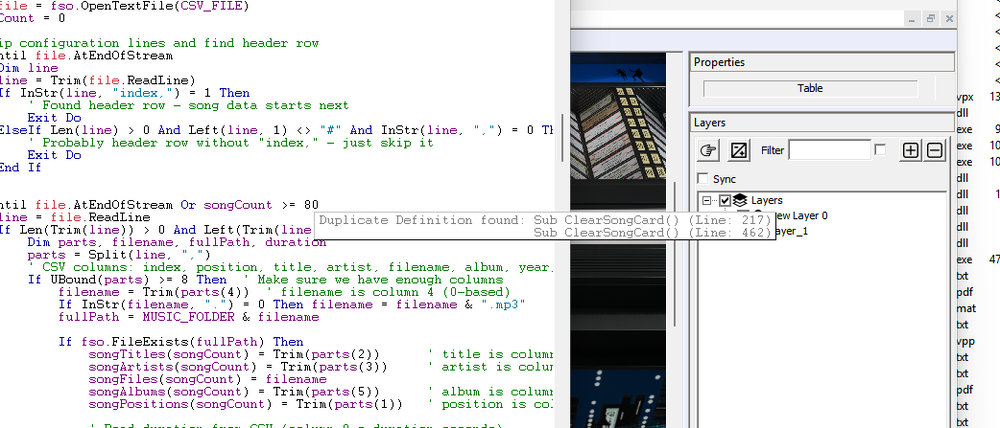1000x428 pixels.
Task: Click the 'parts = Split(line, ",")' line
Action: [119, 255]
